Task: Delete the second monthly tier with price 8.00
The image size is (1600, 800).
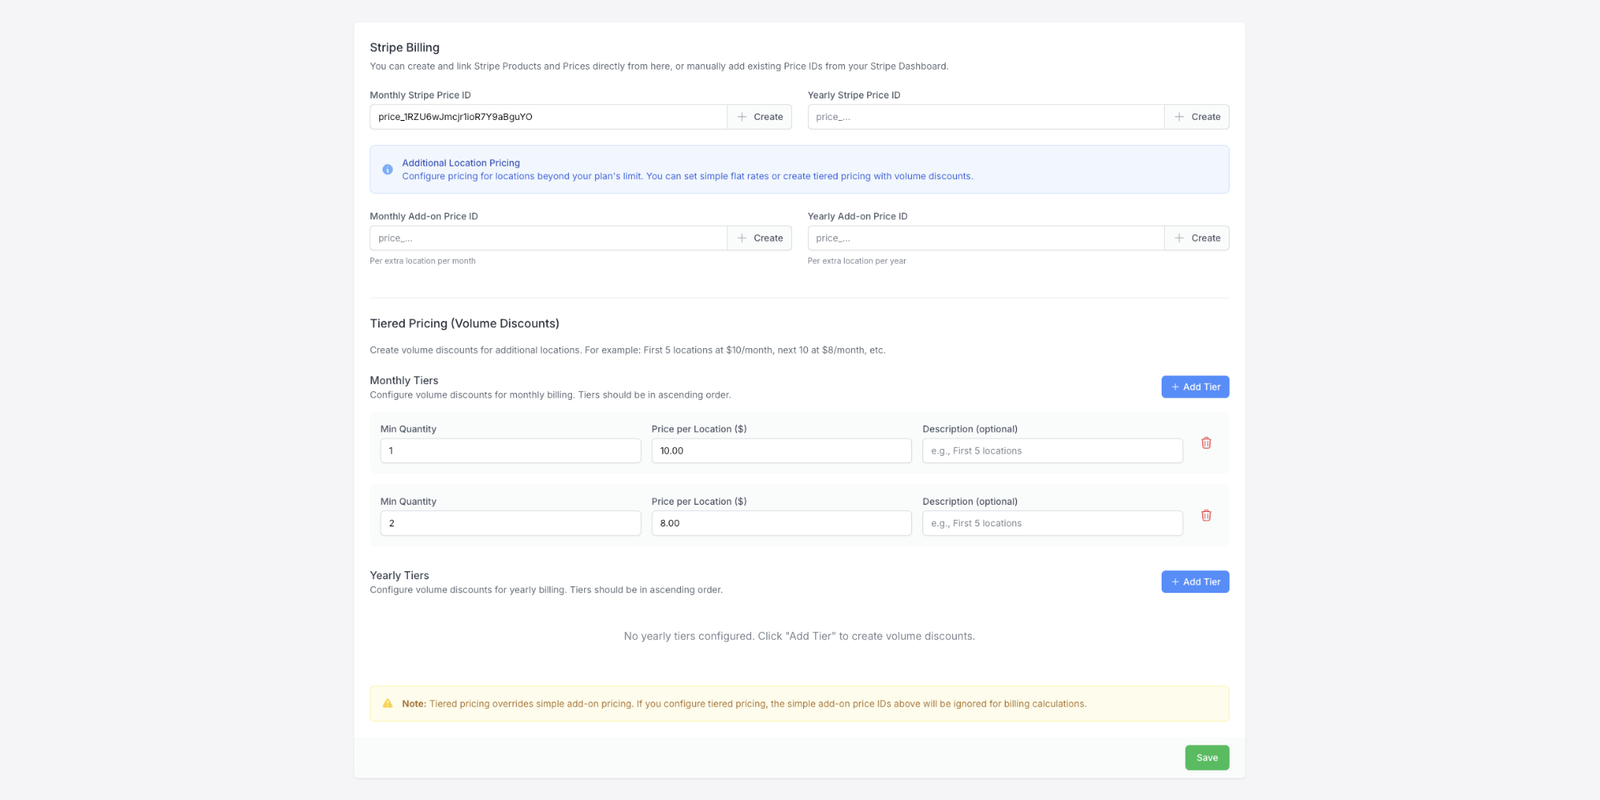Action: tap(1206, 516)
